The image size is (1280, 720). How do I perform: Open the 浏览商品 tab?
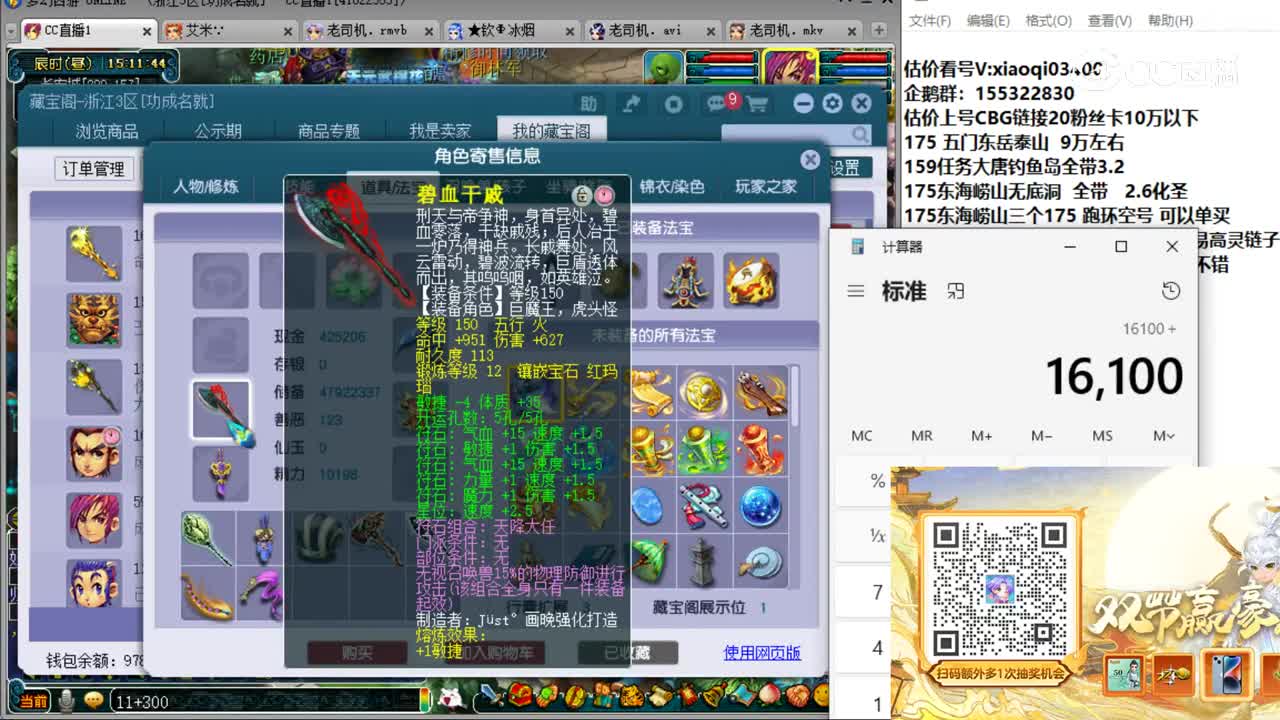click(x=107, y=131)
